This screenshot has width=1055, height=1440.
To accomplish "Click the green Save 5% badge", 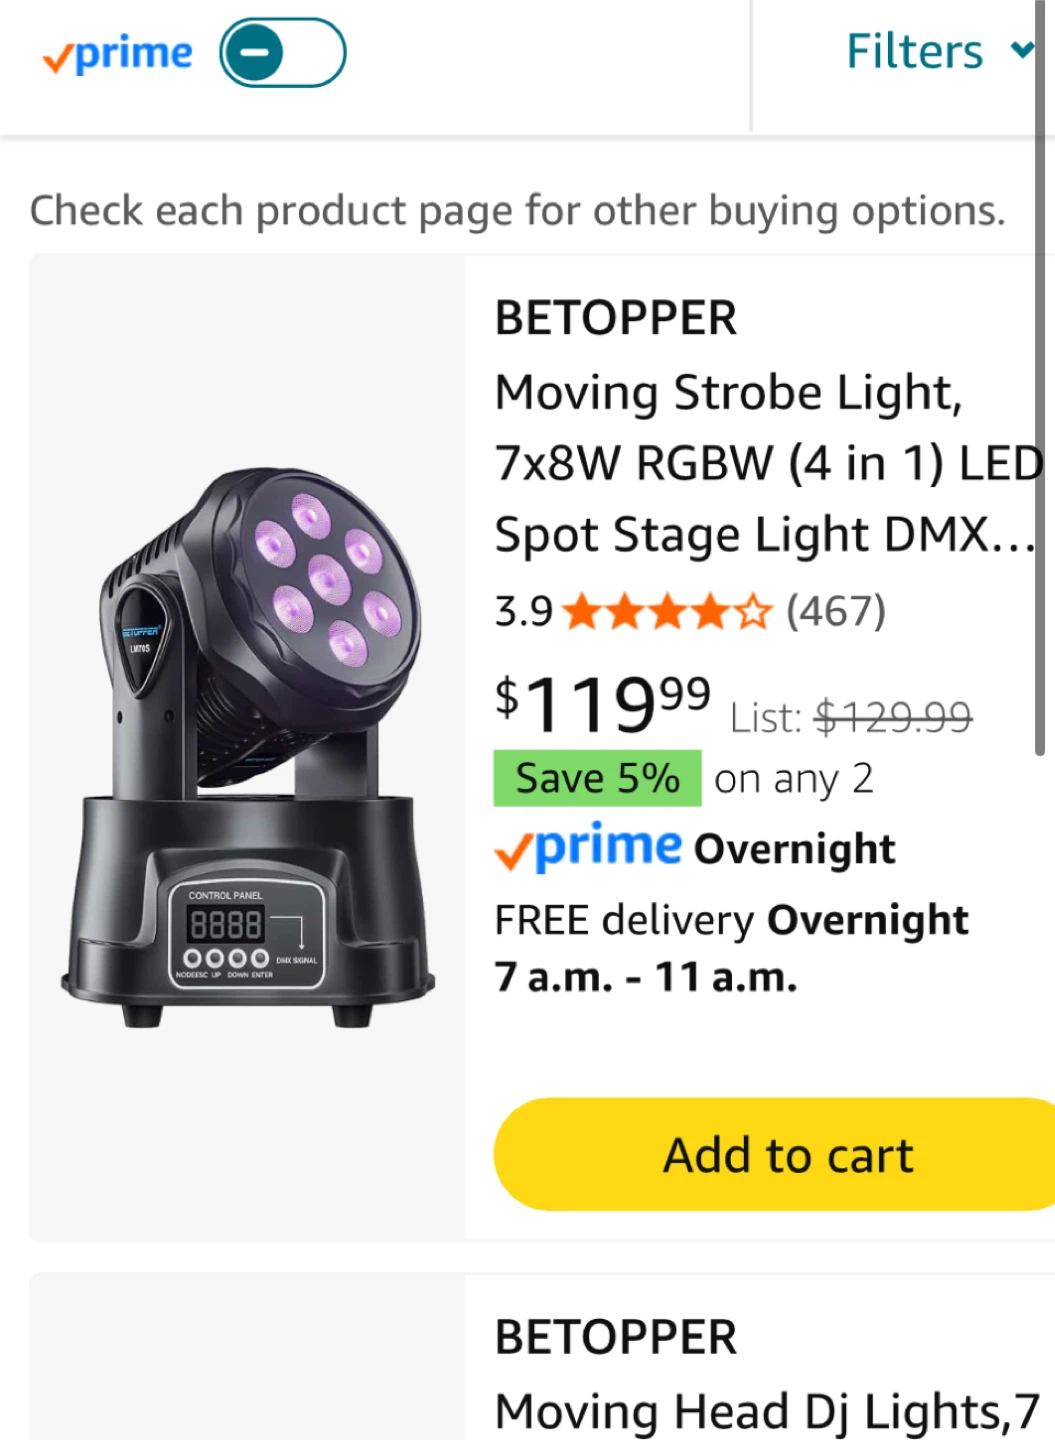I will point(597,778).
